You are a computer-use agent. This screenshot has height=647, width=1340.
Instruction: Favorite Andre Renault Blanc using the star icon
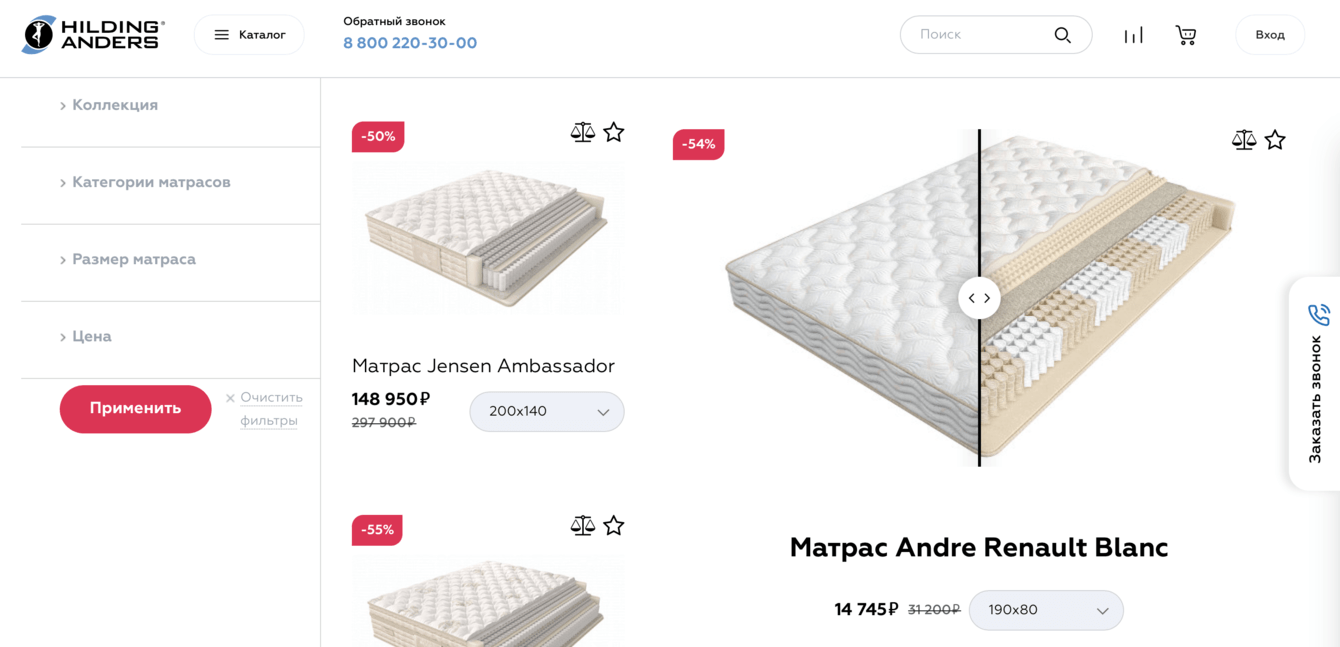click(x=1275, y=140)
